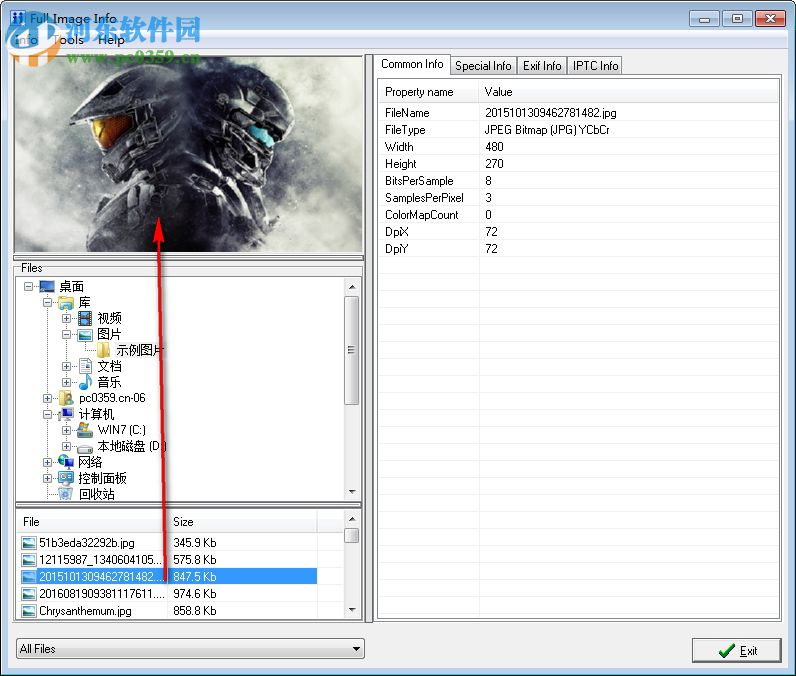Open the All Files filter dropdown
The image size is (796, 676).
(x=190, y=649)
